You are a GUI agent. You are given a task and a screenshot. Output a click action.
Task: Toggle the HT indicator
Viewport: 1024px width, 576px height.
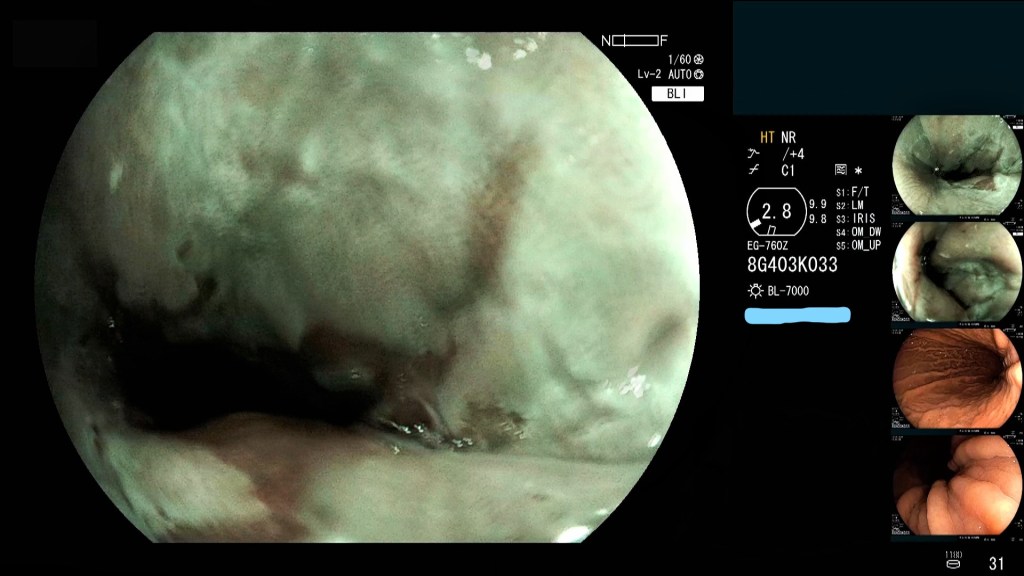[767, 137]
